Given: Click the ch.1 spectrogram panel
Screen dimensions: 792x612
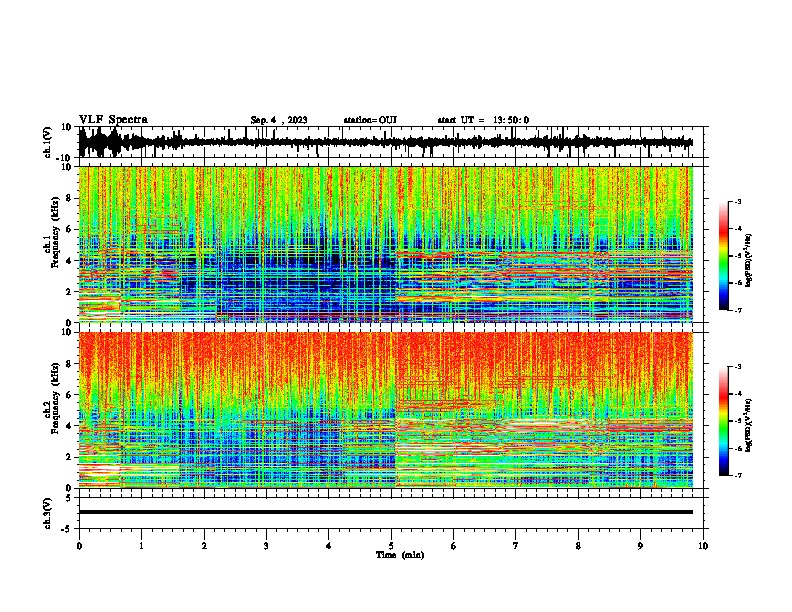Looking at the screenshot, I should pyautogui.click(x=385, y=244).
